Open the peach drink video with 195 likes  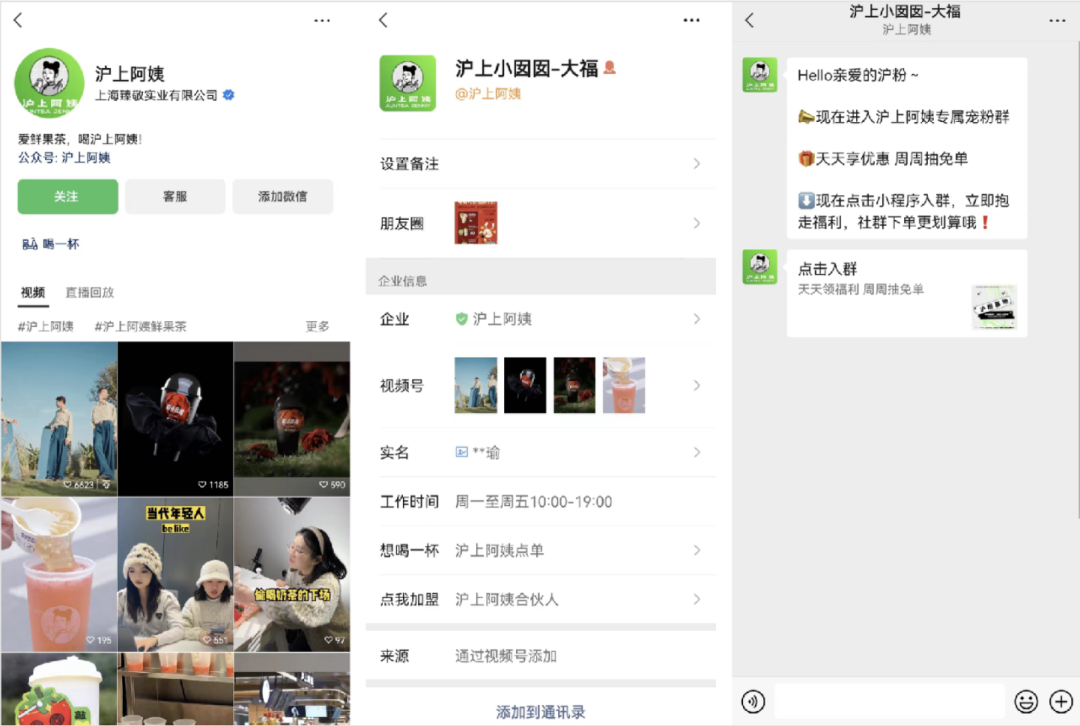point(59,574)
